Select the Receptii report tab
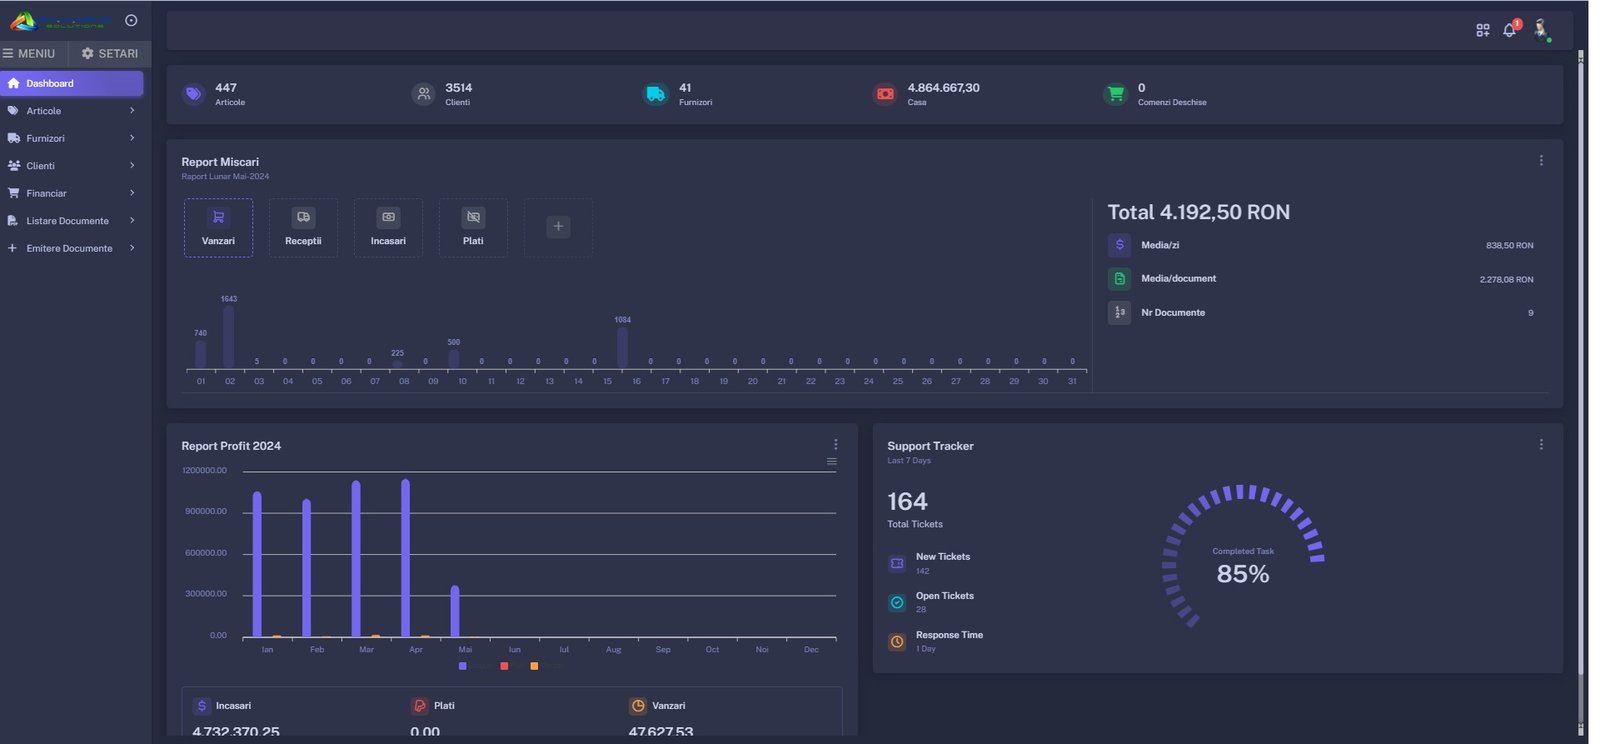 click(303, 228)
